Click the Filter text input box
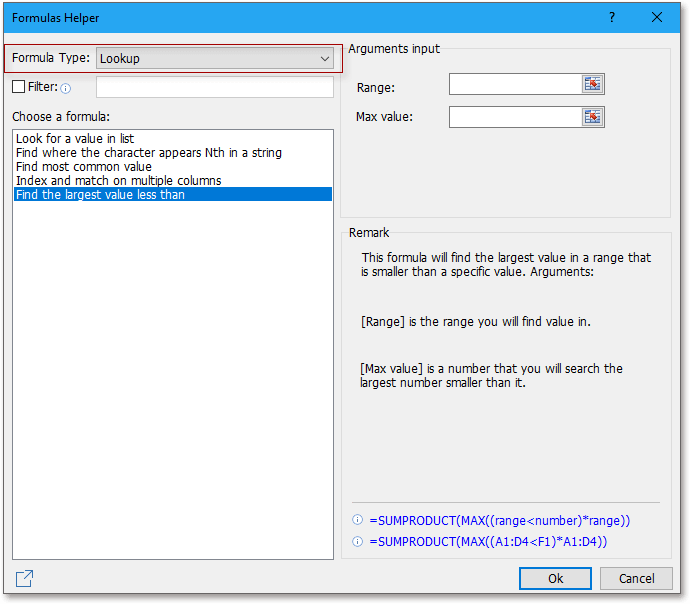The height and width of the screenshot is (604, 690). tap(214, 87)
